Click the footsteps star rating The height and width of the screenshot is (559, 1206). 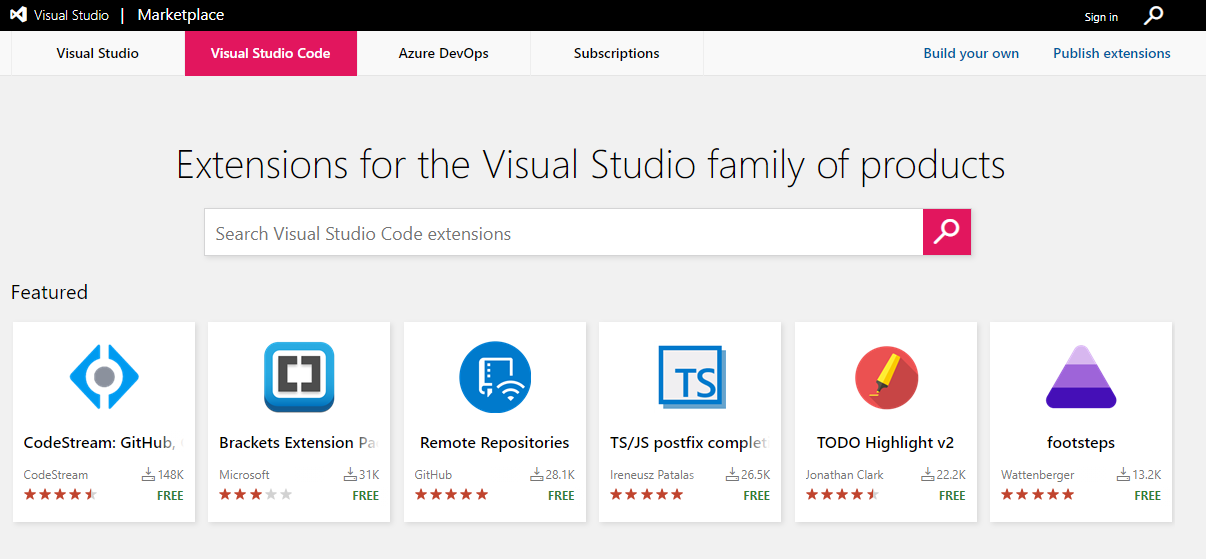1038,494
